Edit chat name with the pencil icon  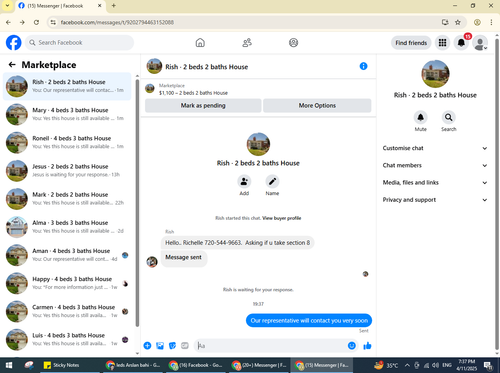pos(272,182)
